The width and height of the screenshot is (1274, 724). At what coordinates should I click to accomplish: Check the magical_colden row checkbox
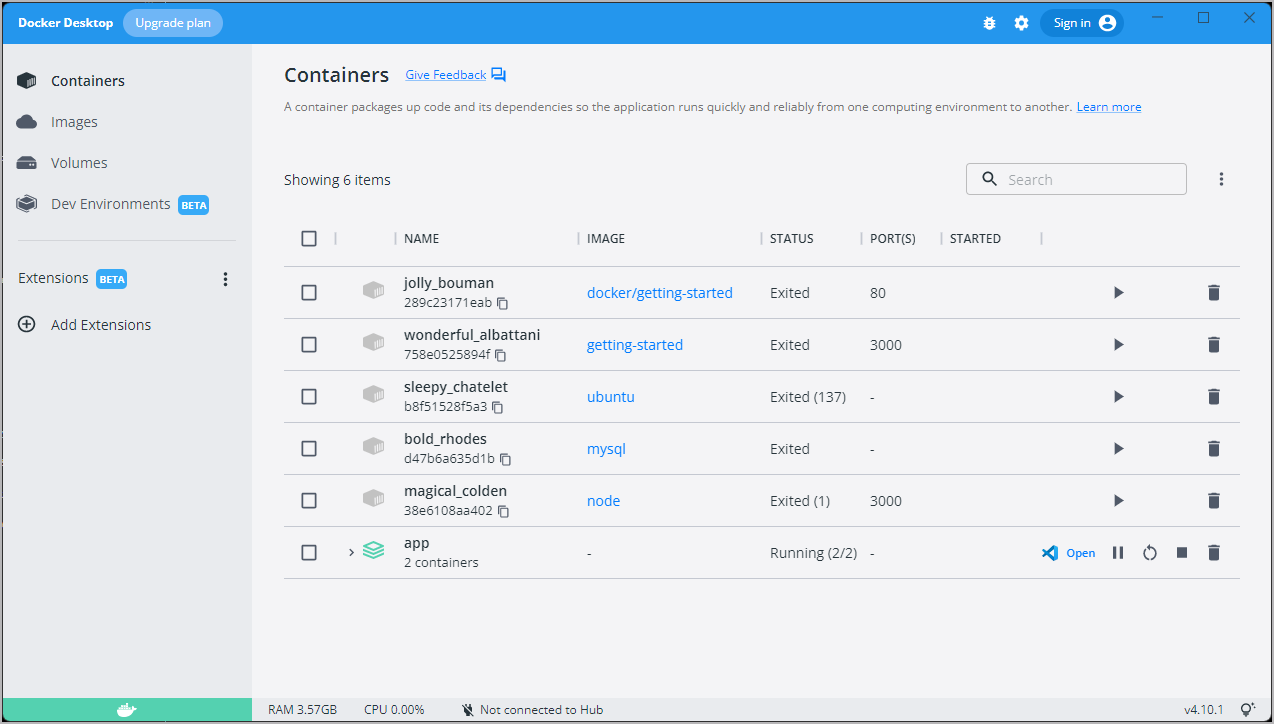pos(309,501)
